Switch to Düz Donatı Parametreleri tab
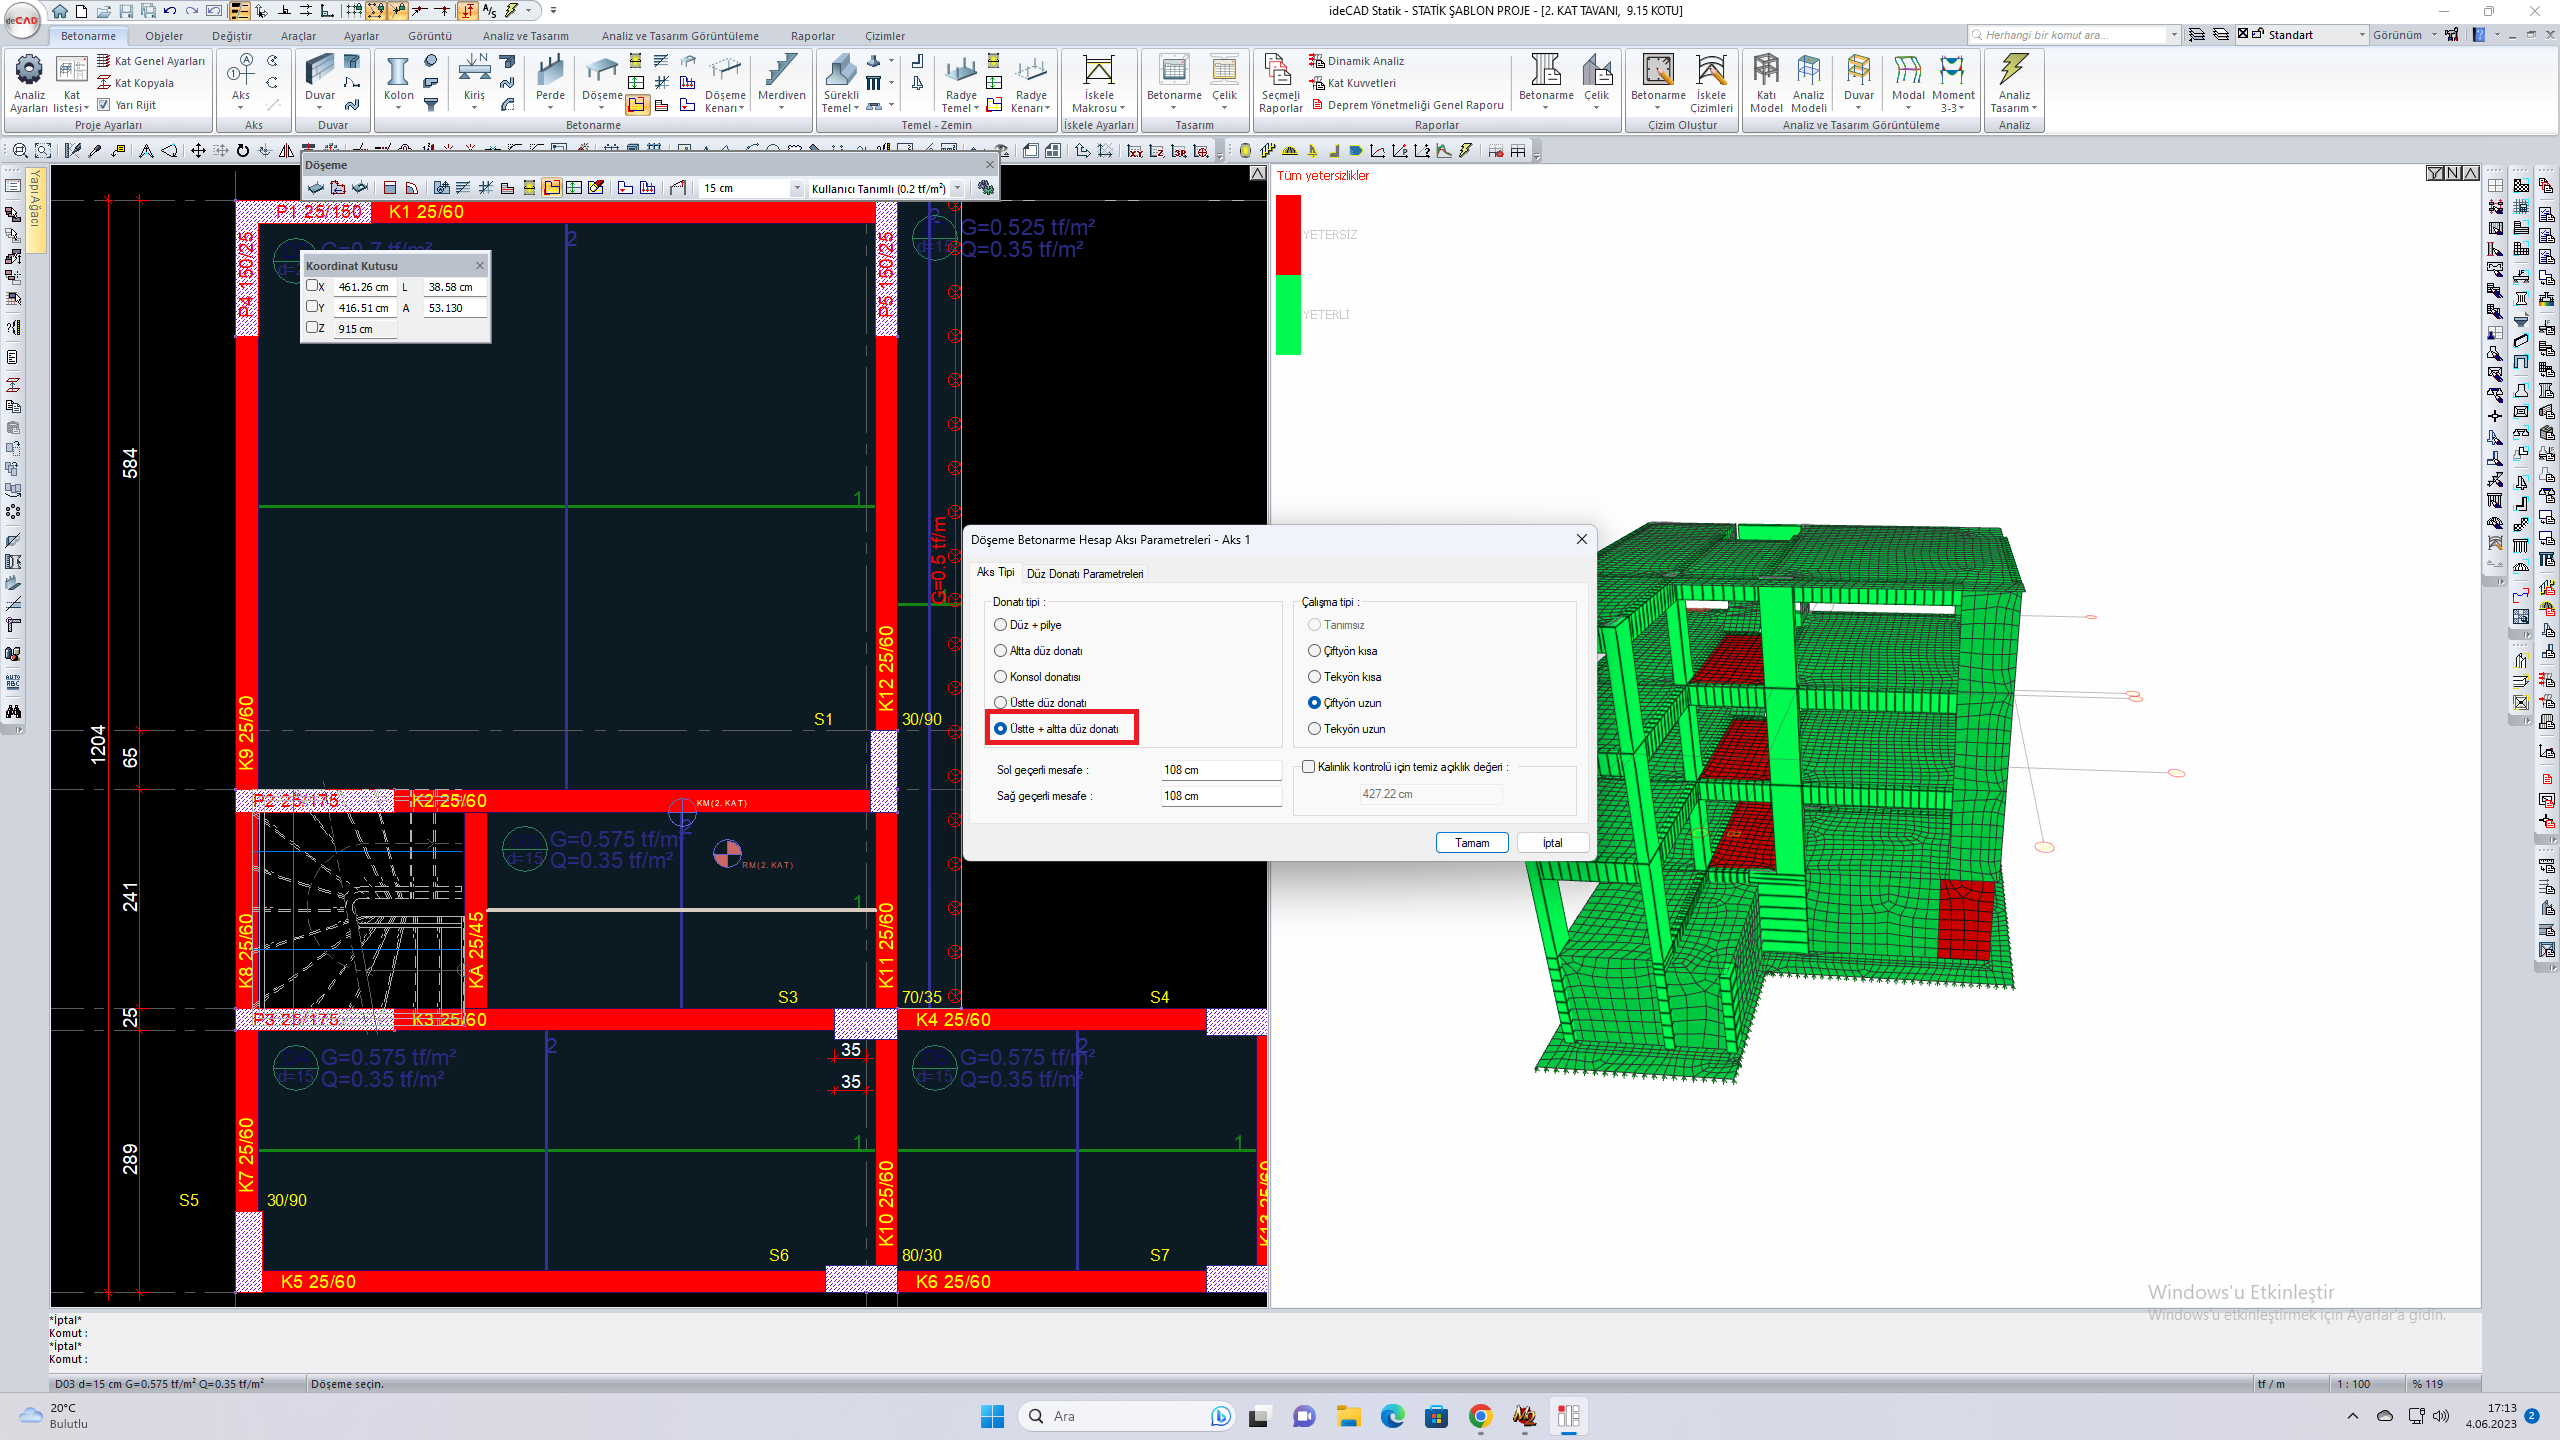2560x1440 pixels. click(x=1084, y=573)
